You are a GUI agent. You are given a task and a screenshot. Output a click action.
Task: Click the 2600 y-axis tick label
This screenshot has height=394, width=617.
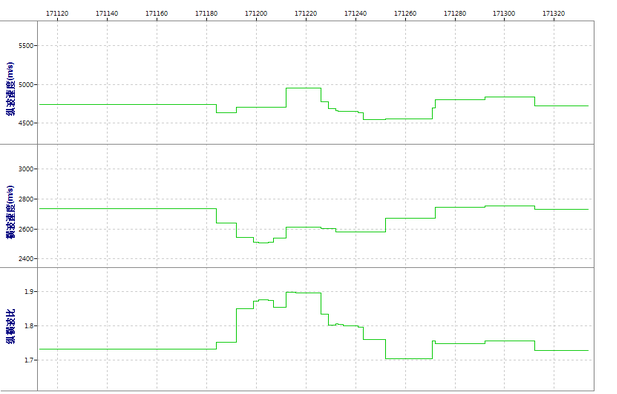(x=26, y=229)
